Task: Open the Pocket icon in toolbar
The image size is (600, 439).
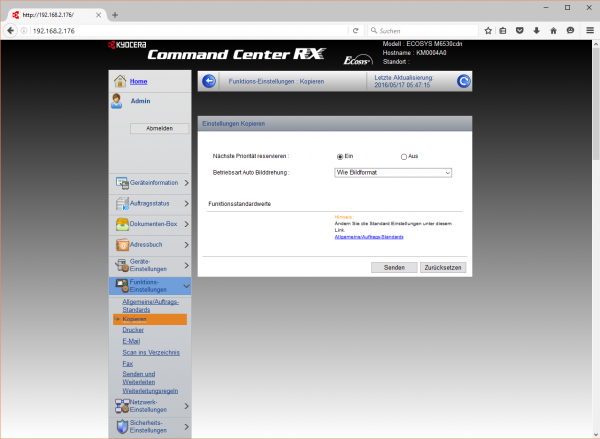Action: pyautogui.click(x=518, y=31)
